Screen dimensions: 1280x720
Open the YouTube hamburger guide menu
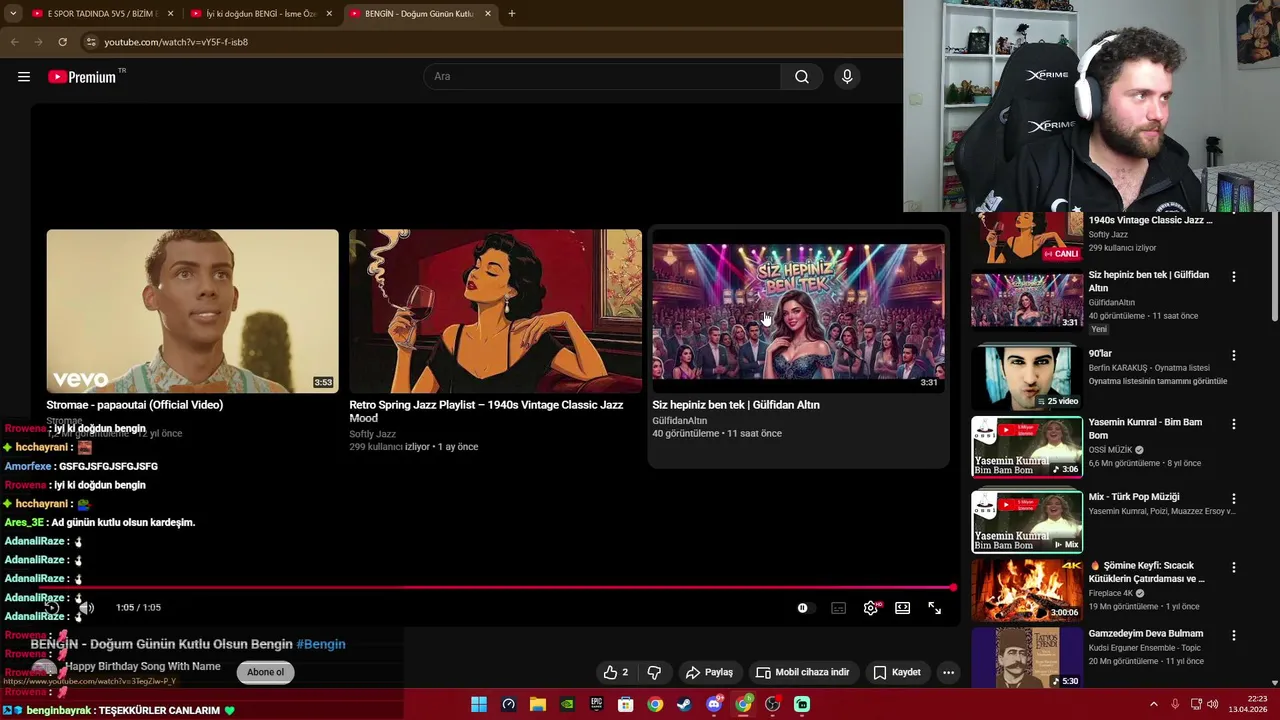(x=24, y=77)
